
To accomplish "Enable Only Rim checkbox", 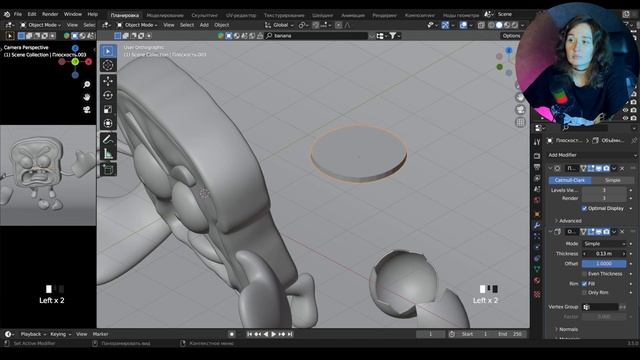I will pyautogui.click(x=584, y=293).
